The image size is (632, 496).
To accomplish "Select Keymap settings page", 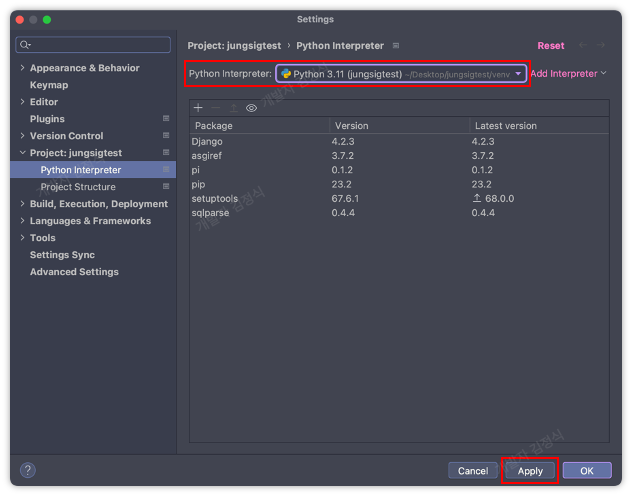I will [x=49, y=85].
